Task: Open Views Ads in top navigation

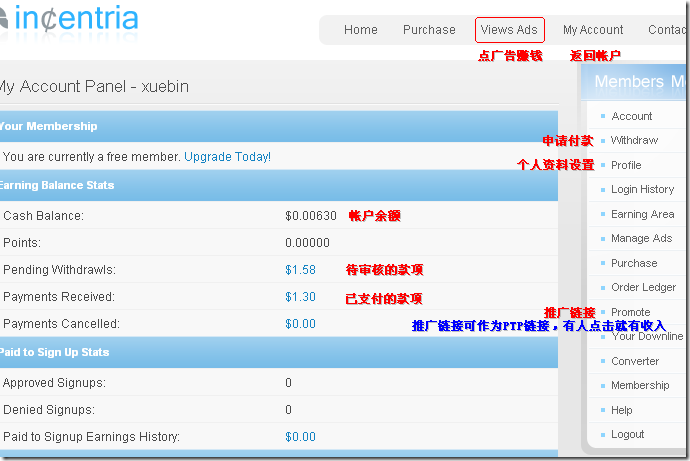Action: click(509, 30)
